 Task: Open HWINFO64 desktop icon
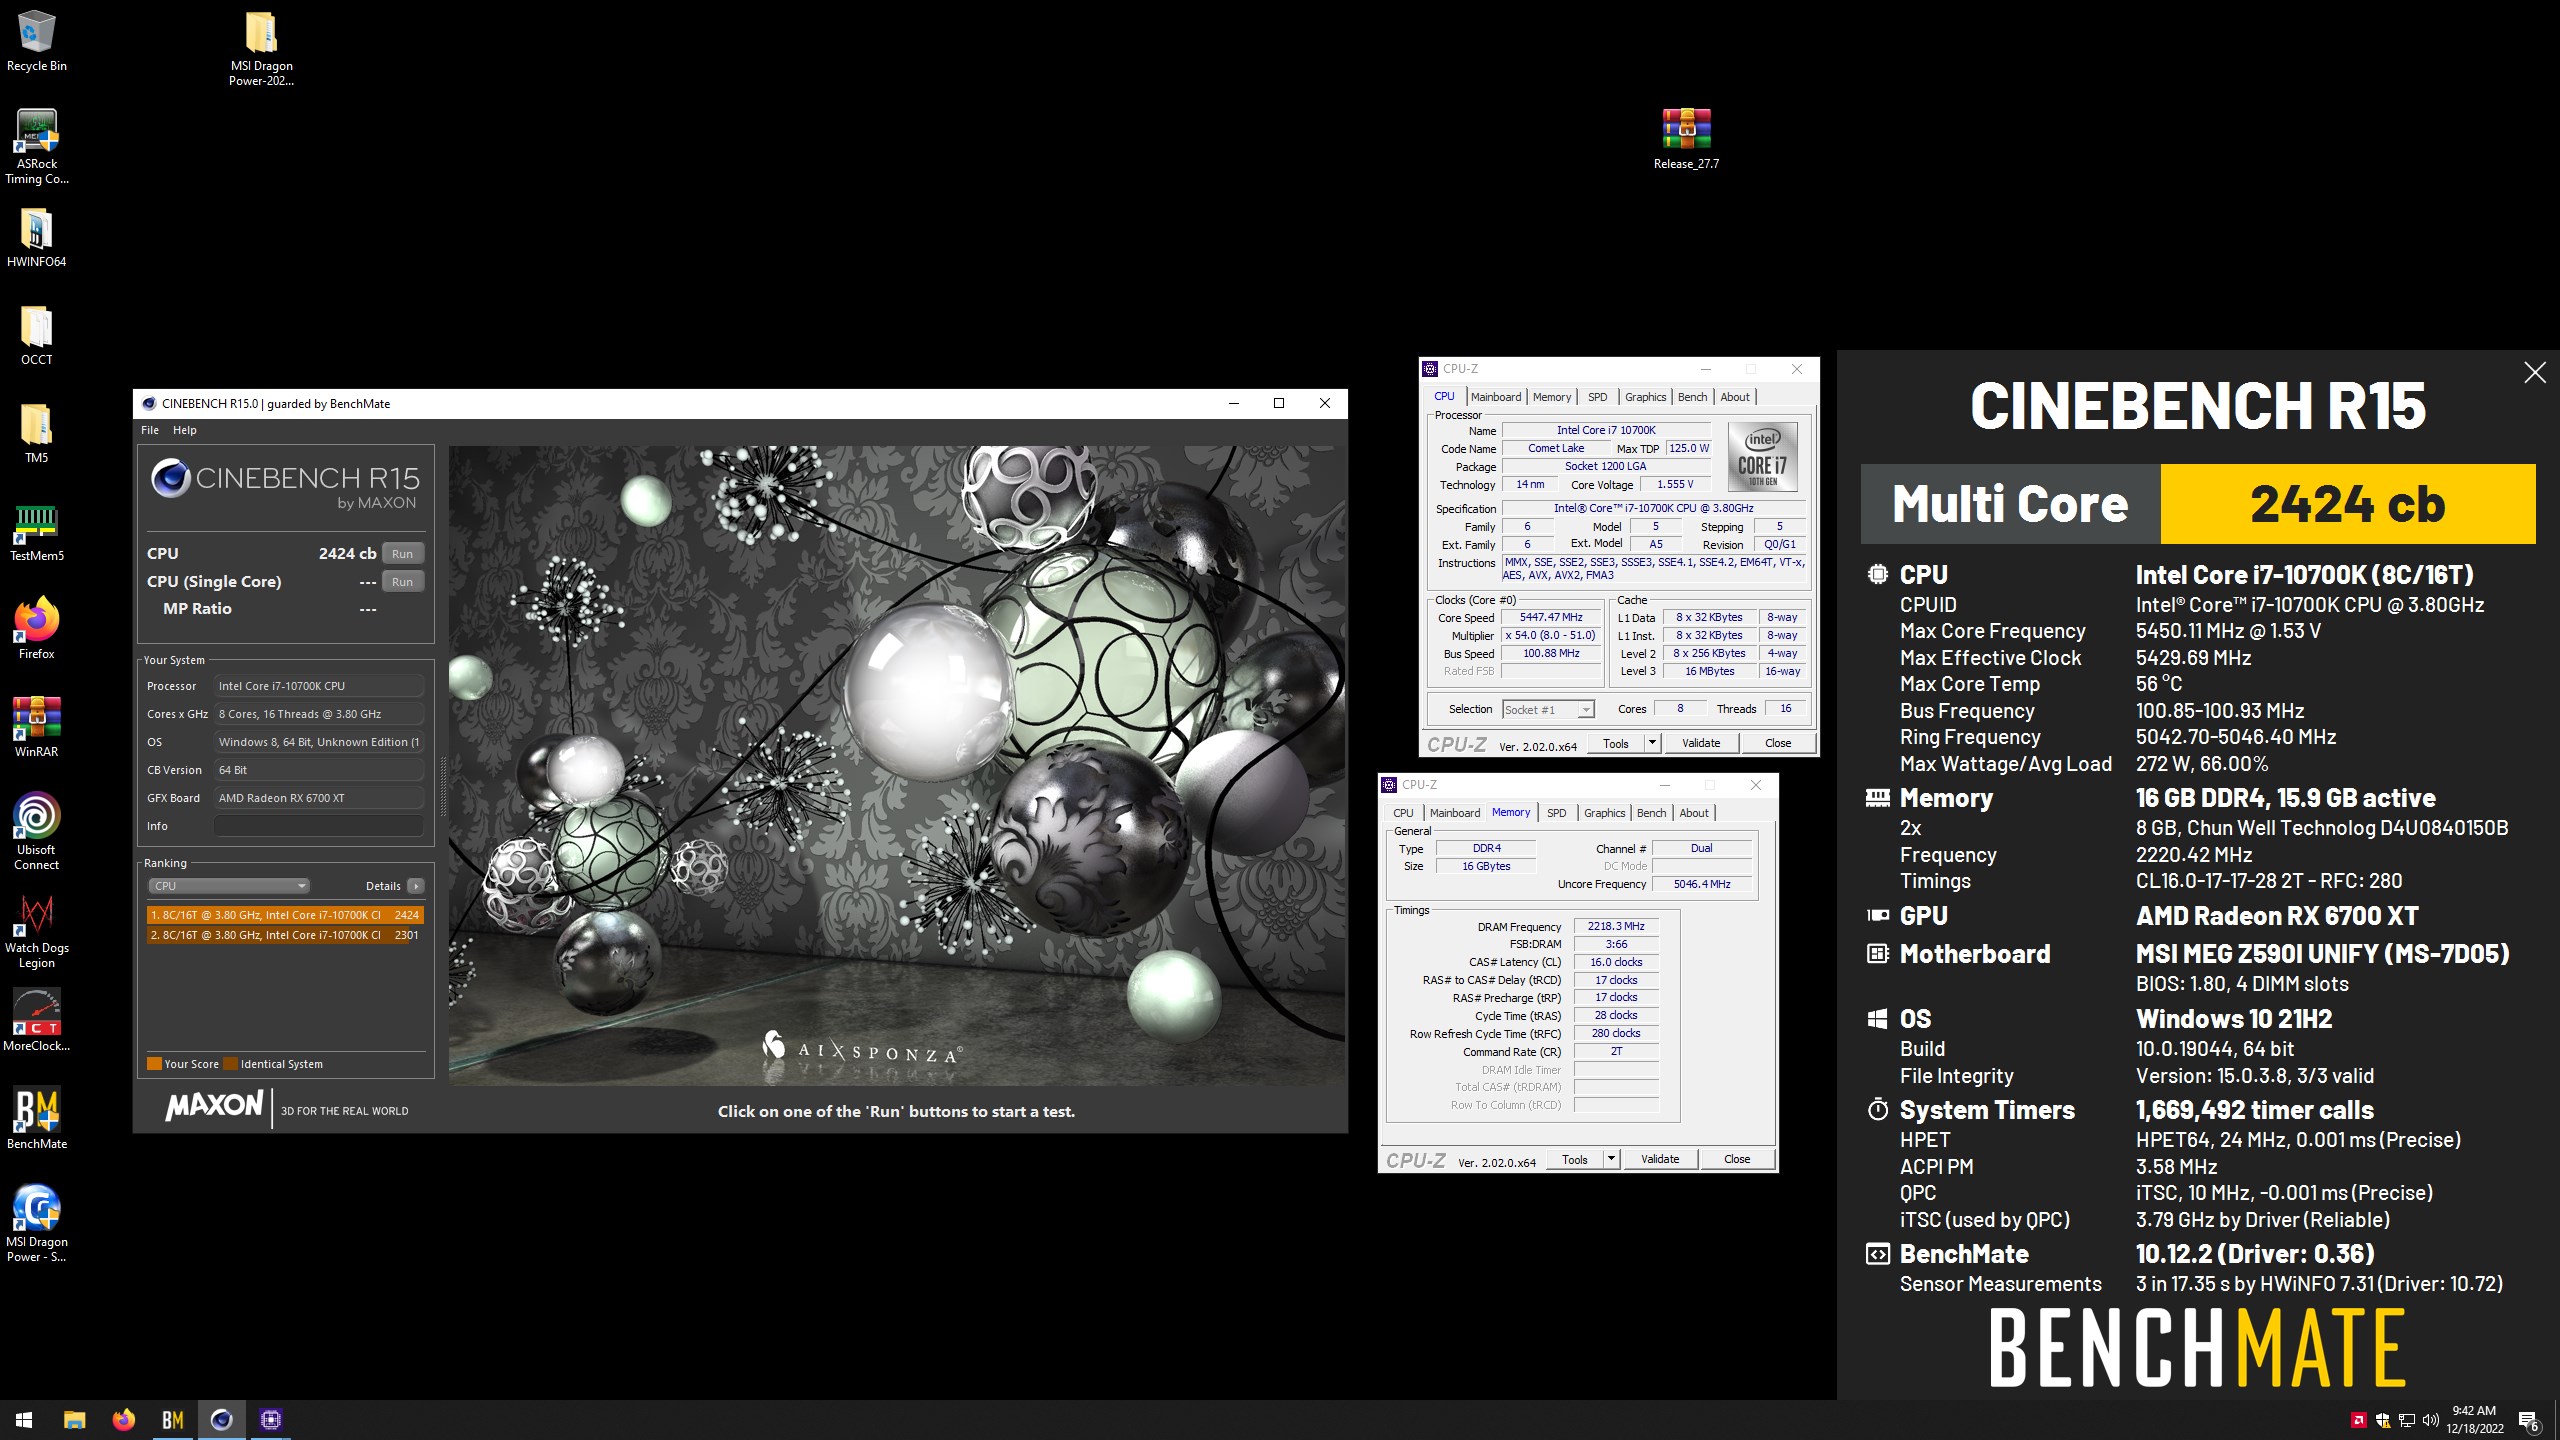[36, 238]
